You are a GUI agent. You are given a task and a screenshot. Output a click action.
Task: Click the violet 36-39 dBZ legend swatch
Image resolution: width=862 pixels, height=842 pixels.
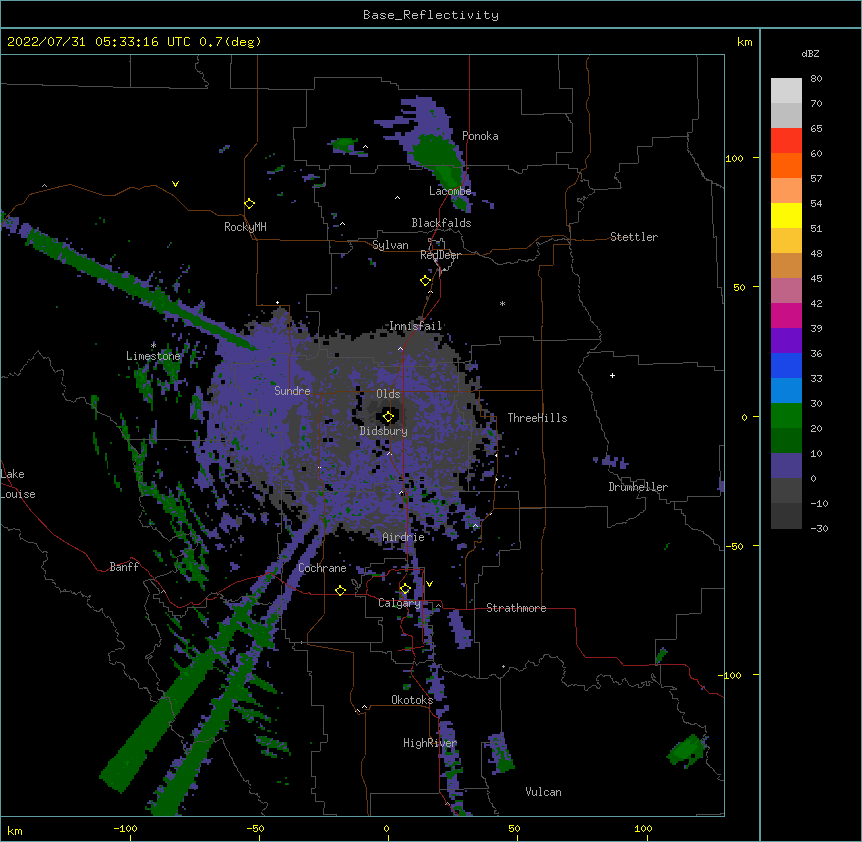(786, 341)
